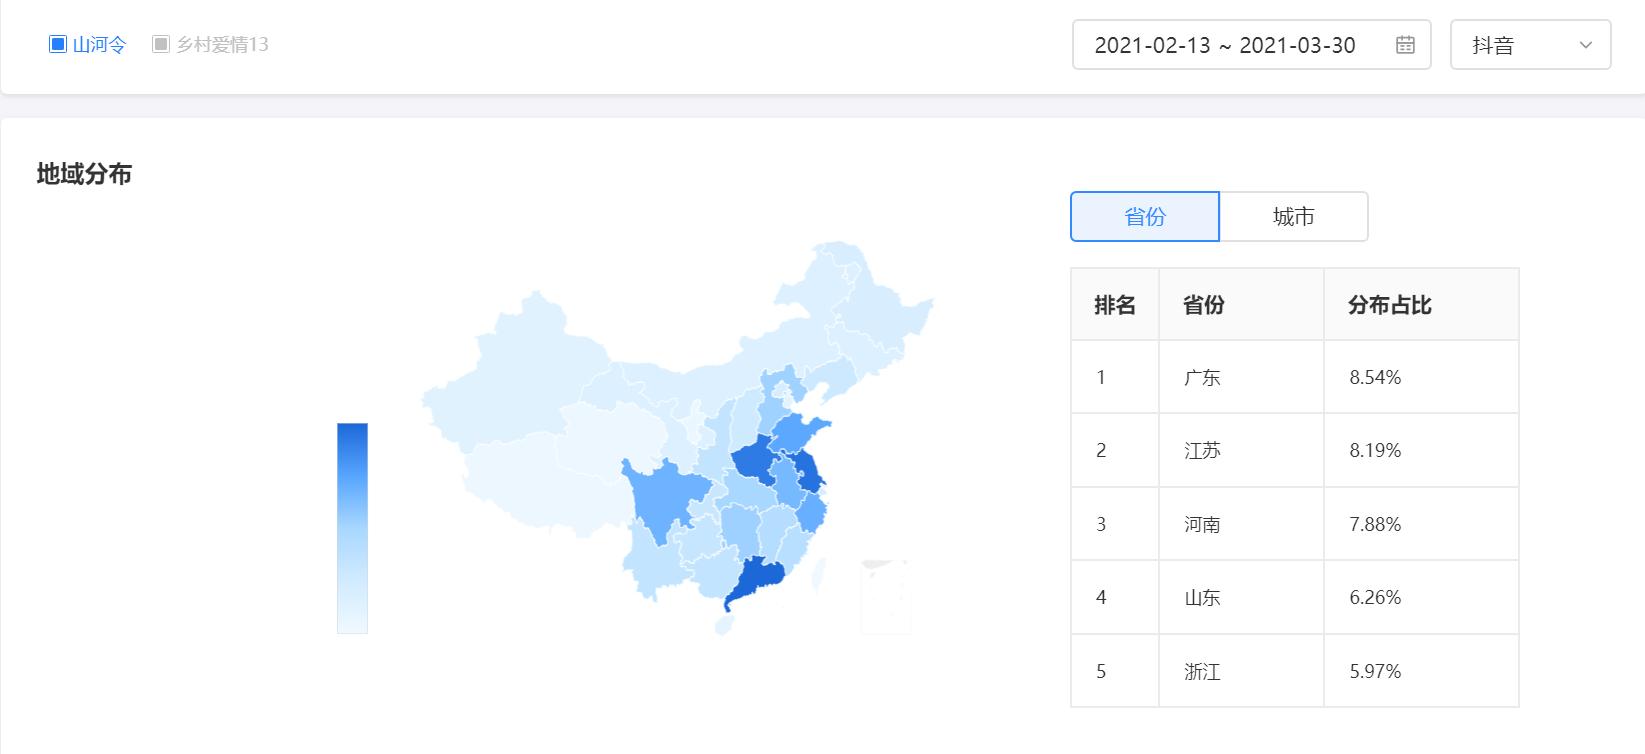This screenshot has height=754, width=1645.
Task: Click the 排名 column header
Action: [1115, 305]
